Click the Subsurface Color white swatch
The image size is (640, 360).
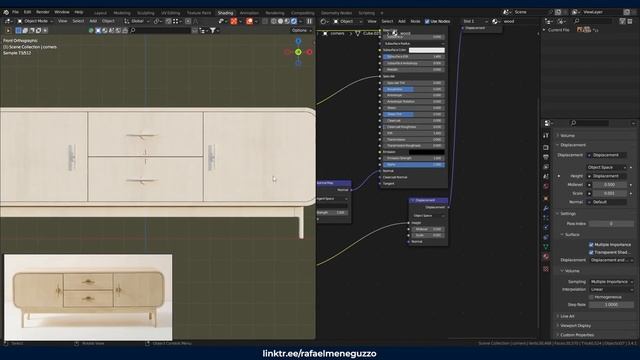pyautogui.click(x=427, y=50)
